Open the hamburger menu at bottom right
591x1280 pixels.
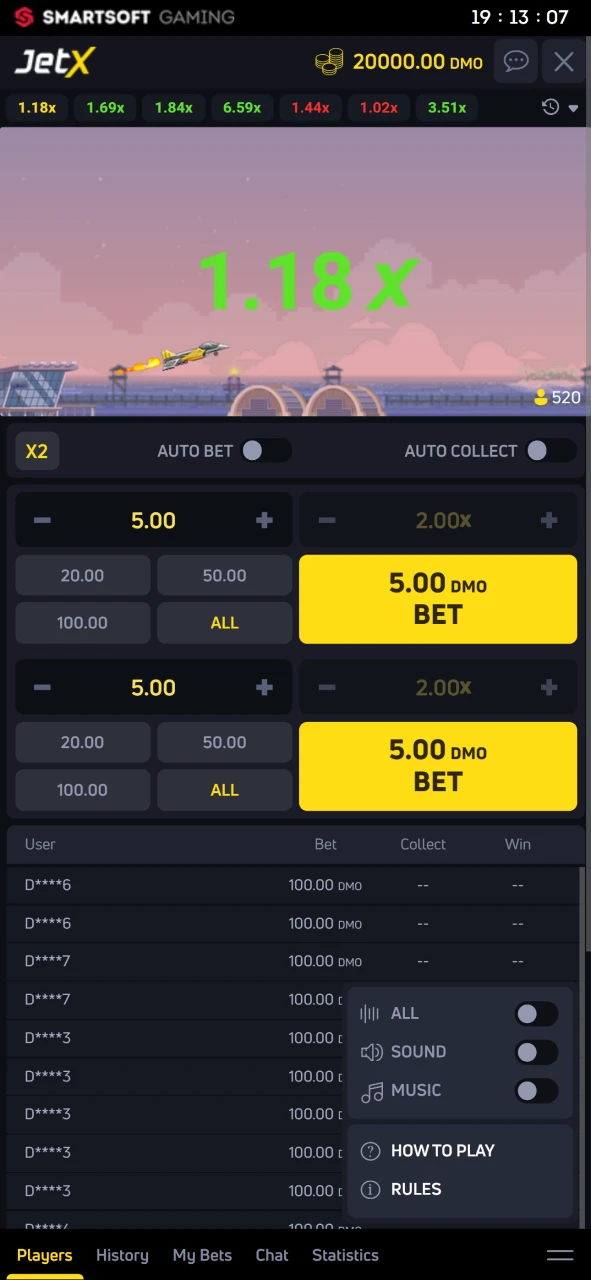click(560, 1255)
